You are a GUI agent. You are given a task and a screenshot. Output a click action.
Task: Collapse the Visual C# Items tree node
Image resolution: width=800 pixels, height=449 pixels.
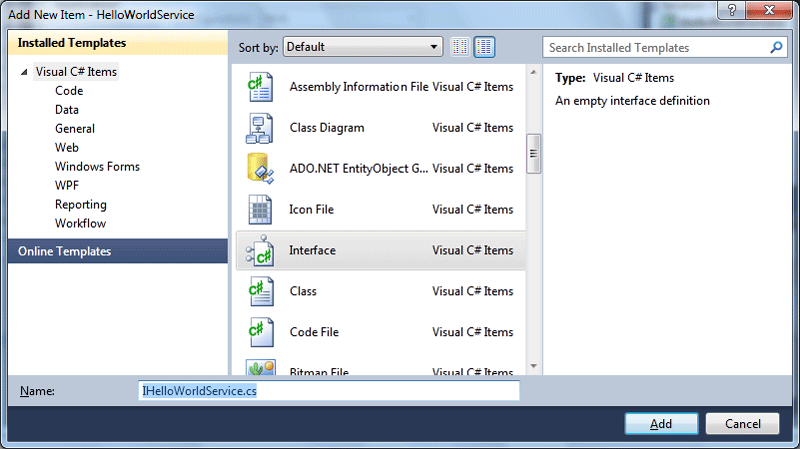click(24, 72)
